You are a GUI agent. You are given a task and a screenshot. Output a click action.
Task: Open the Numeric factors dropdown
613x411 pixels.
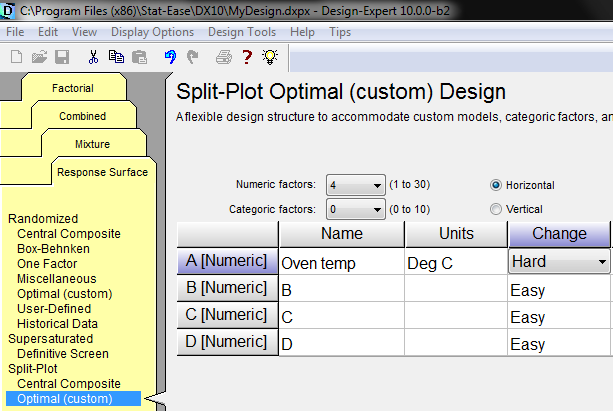(356, 185)
